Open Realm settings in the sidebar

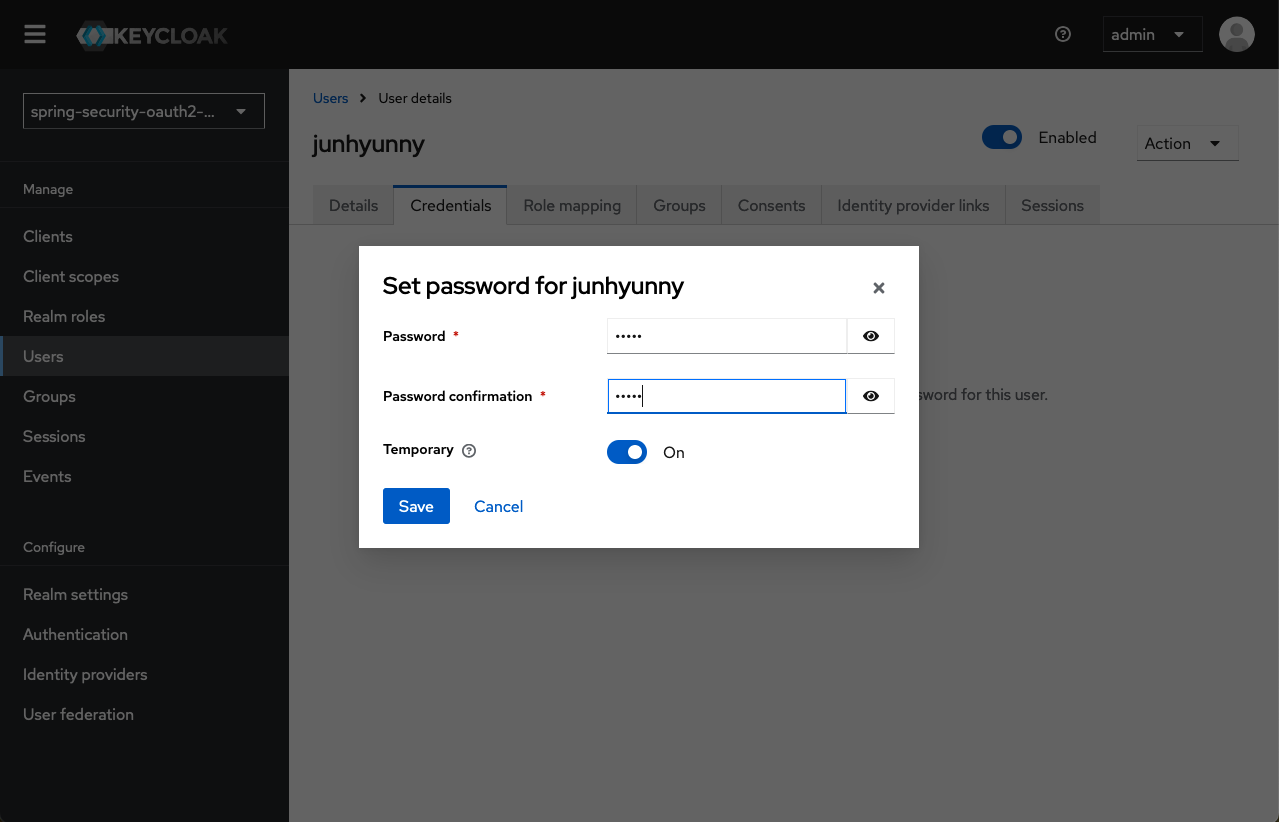click(x=144, y=594)
